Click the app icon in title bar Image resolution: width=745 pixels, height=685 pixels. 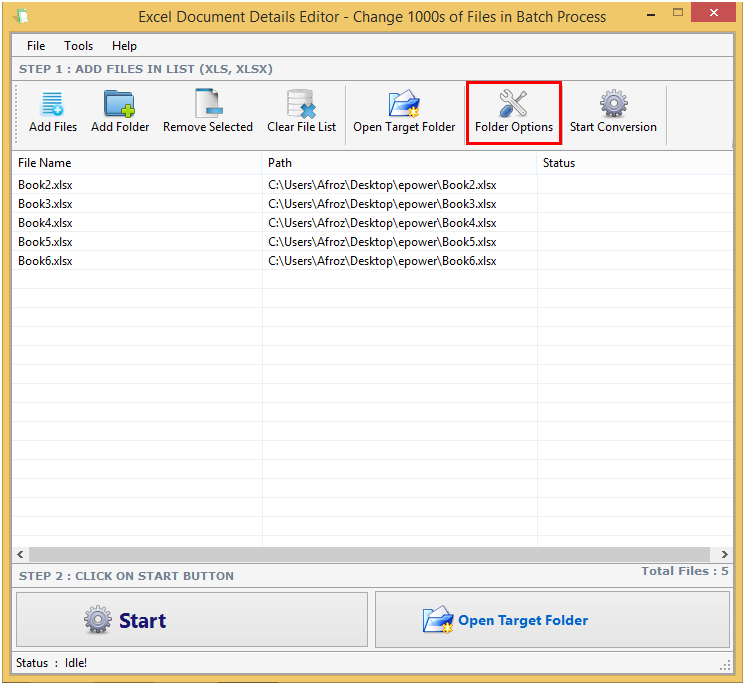[21, 16]
